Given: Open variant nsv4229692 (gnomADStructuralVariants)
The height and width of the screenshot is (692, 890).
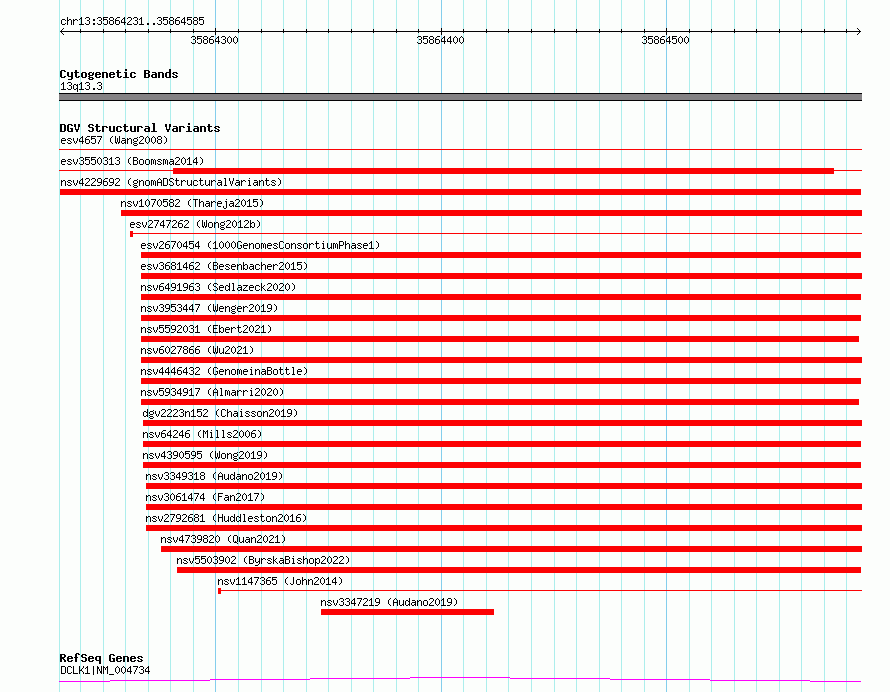Looking at the screenshot, I should click(x=171, y=182).
